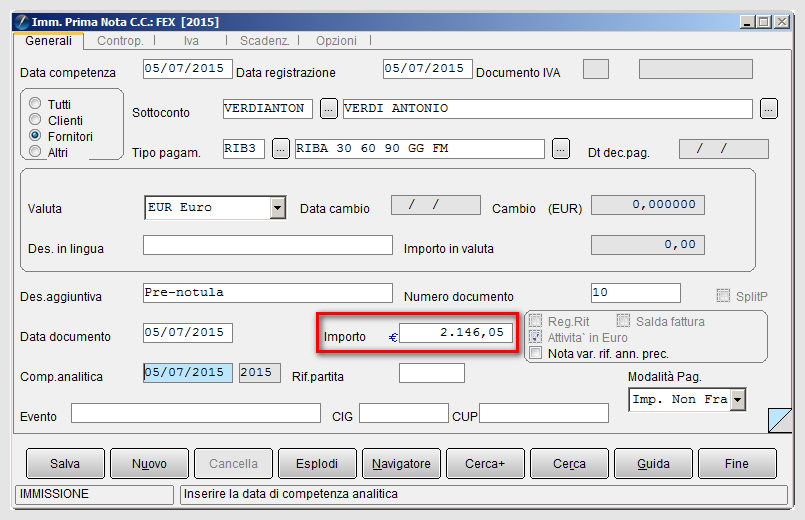Expand the Valuta EUR Euro dropdown
The width and height of the screenshot is (805, 520).
pyautogui.click(x=278, y=208)
